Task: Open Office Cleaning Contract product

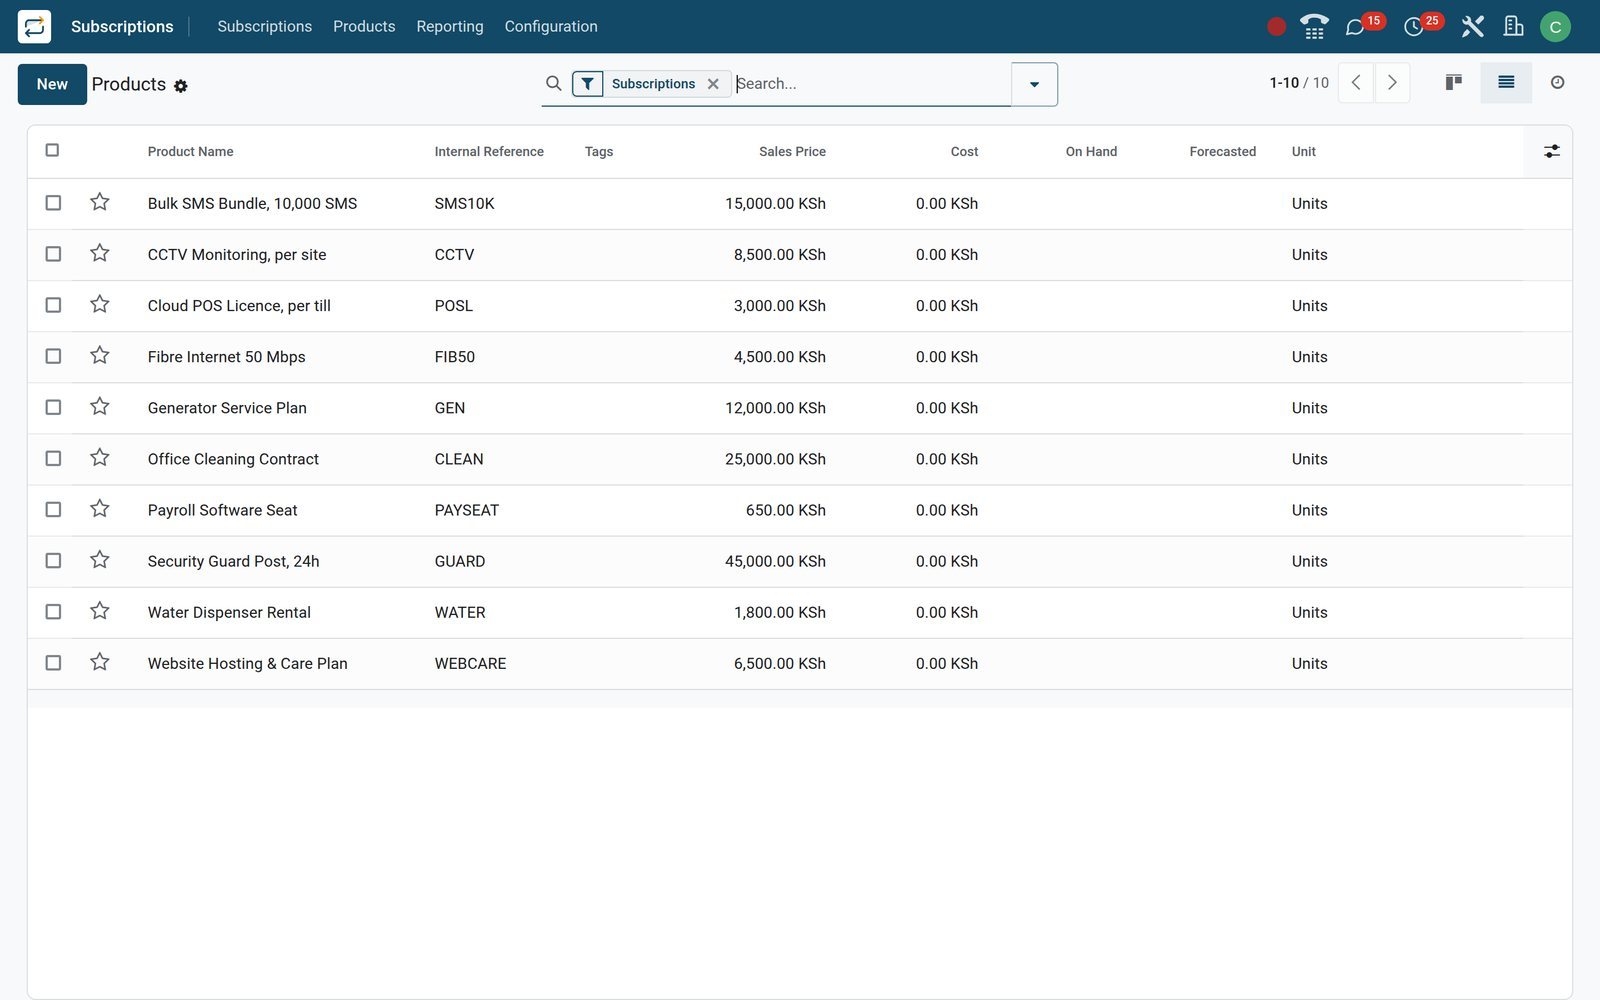Action: (233, 459)
